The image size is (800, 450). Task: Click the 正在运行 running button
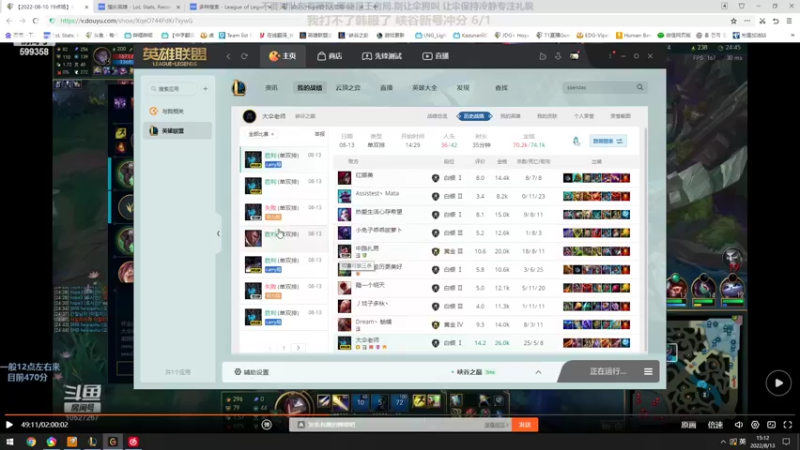click(x=607, y=371)
